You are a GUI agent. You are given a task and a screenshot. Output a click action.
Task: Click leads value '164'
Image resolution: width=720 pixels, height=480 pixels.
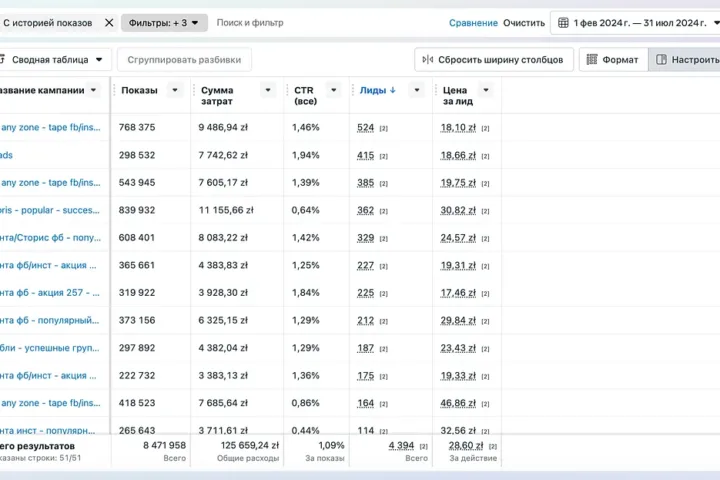point(366,403)
